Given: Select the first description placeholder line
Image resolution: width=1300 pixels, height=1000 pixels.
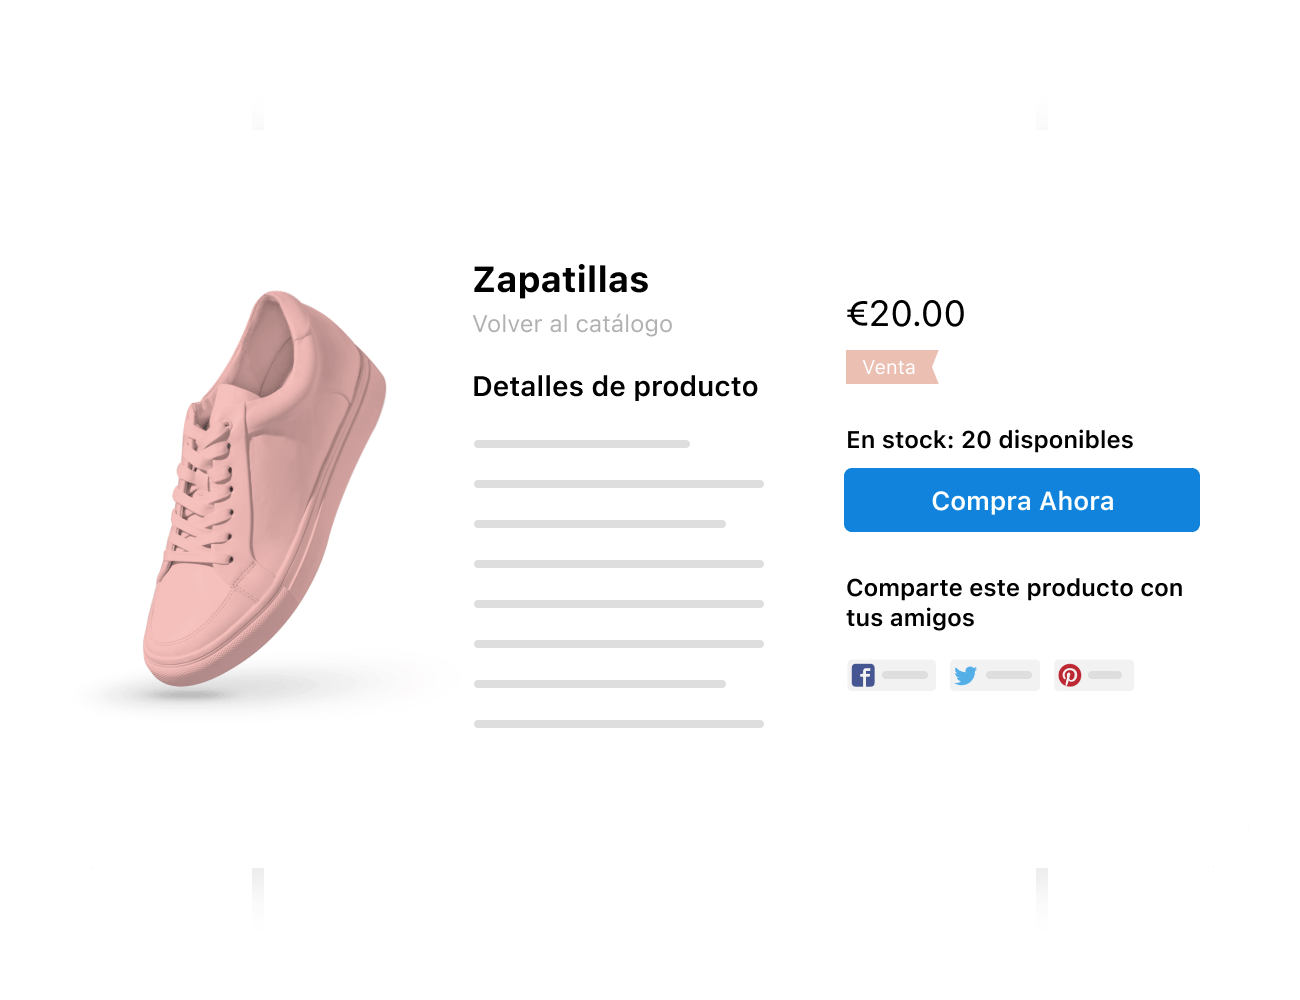Looking at the screenshot, I should click(582, 444).
